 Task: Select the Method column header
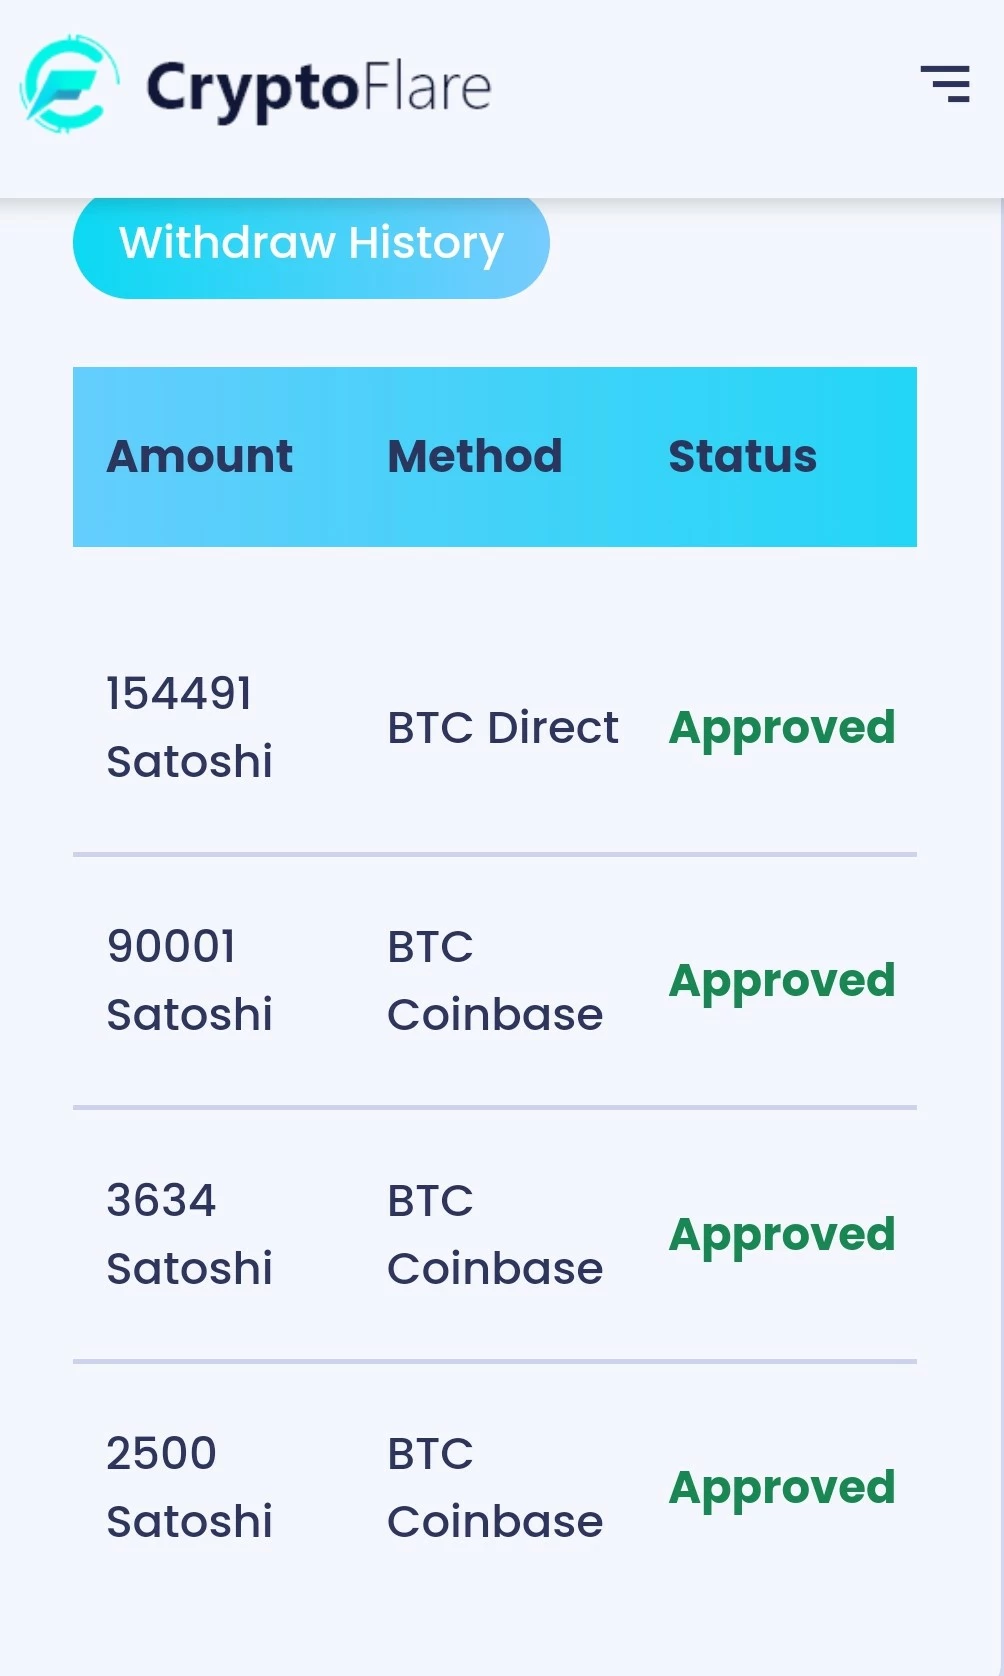tap(475, 456)
